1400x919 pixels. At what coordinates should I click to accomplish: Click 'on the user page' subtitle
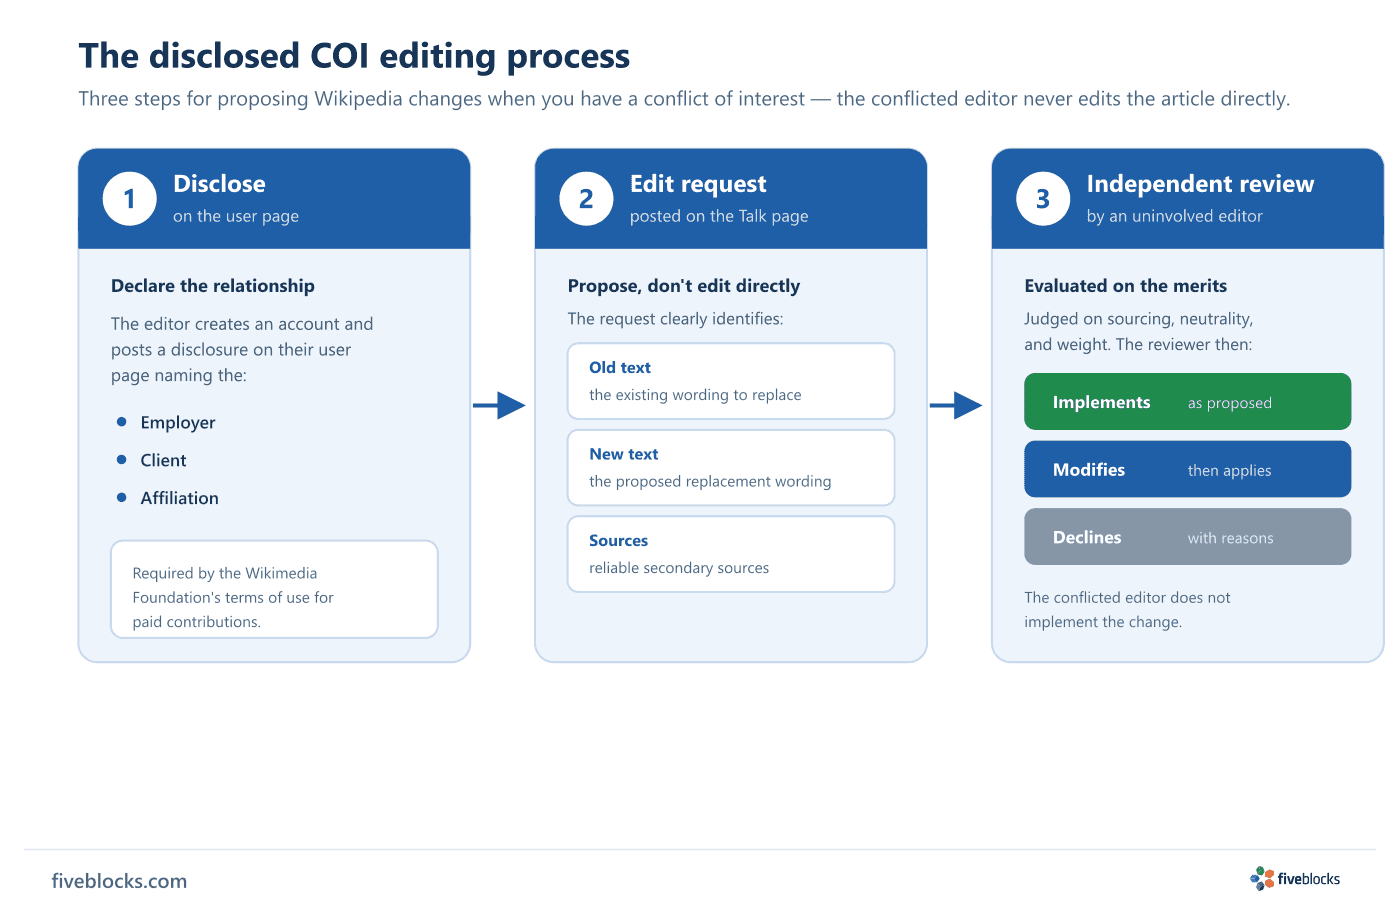point(236,216)
